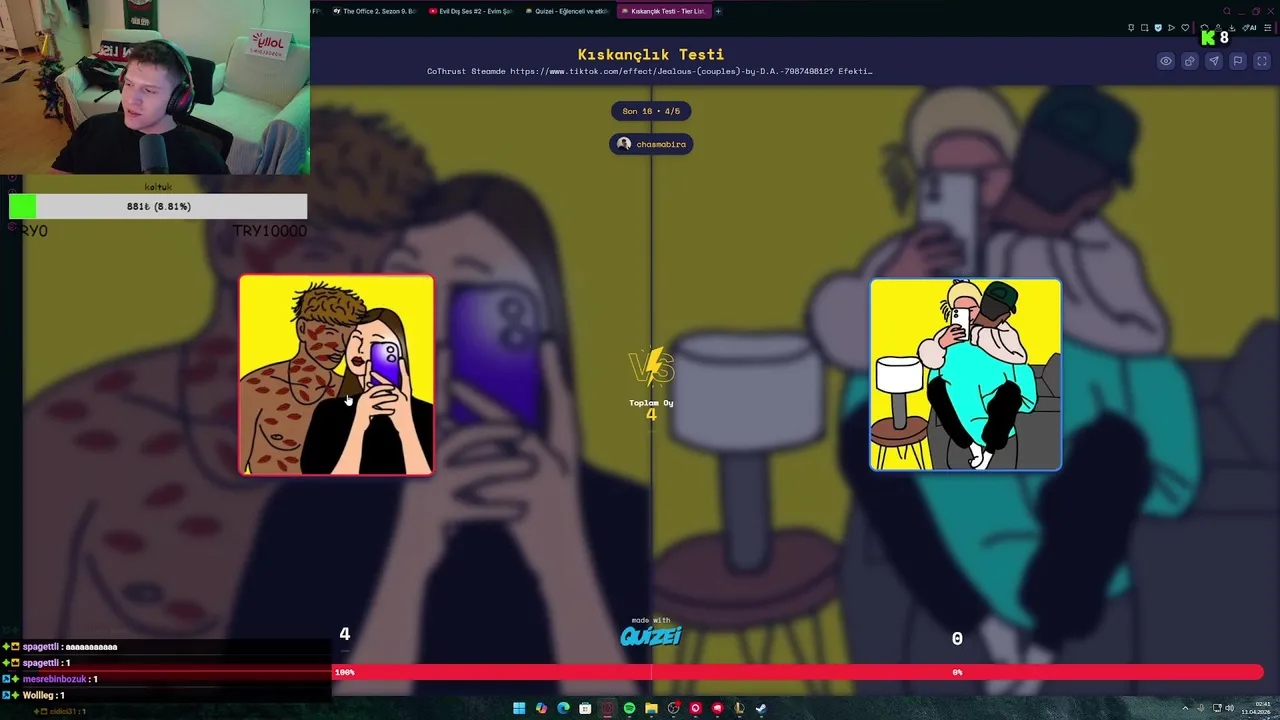1280x720 pixels.
Task: Switch to the Quizei - Eğlenceli tab
Action: pos(566,11)
